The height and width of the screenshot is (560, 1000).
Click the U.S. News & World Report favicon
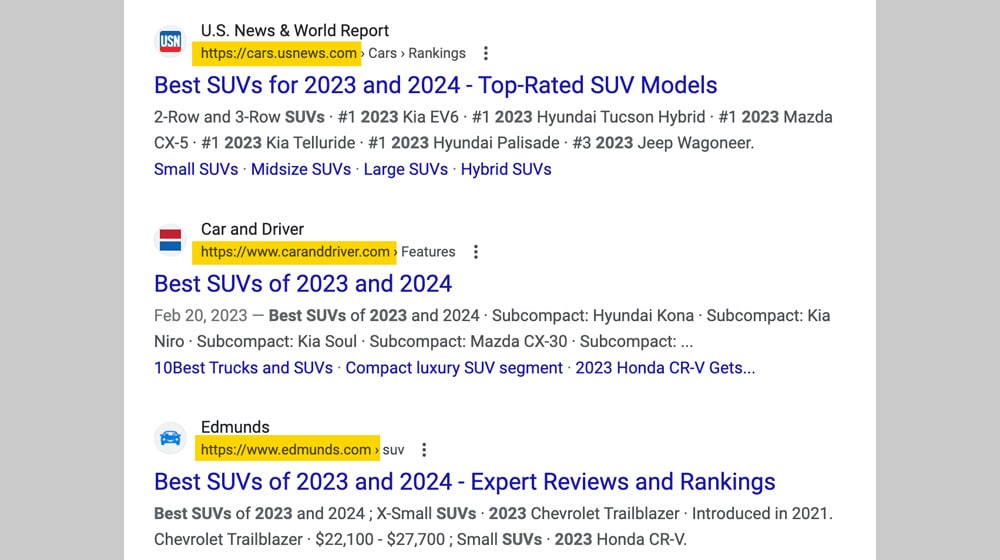coord(171,41)
